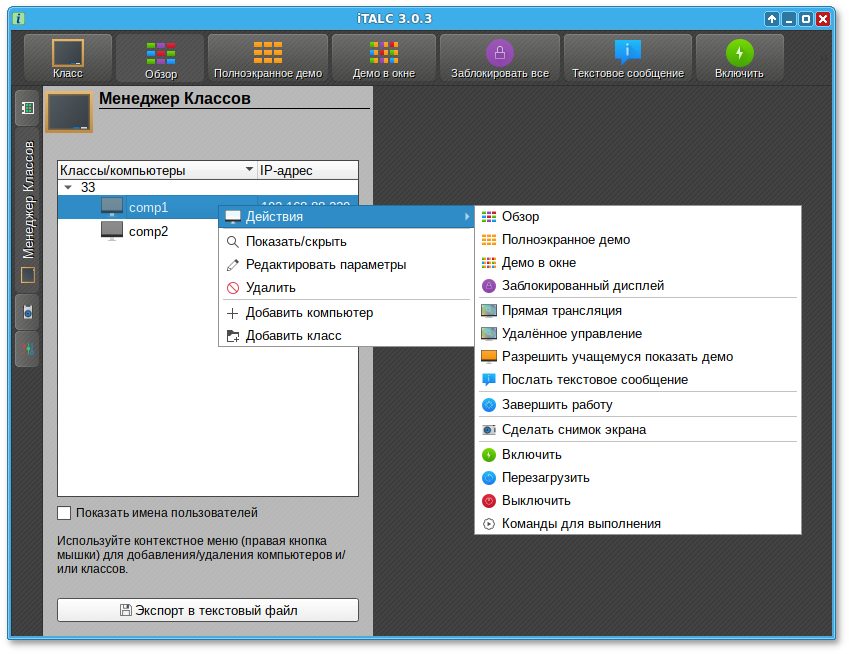
Task: Select Включить in the Действия submenu
Action: [x=638, y=455]
